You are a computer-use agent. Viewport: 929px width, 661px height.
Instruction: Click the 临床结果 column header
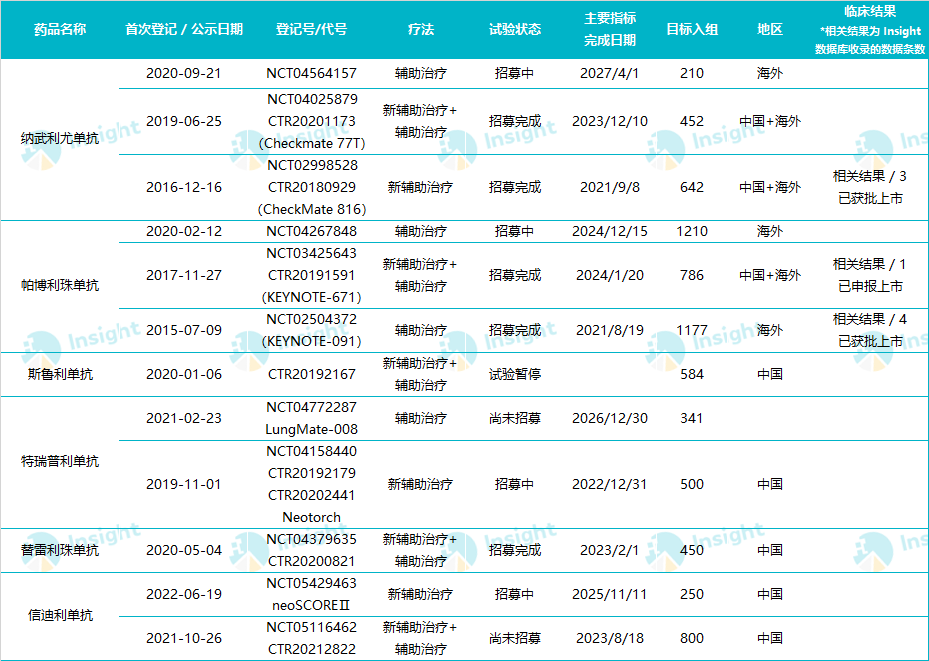point(869,30)
